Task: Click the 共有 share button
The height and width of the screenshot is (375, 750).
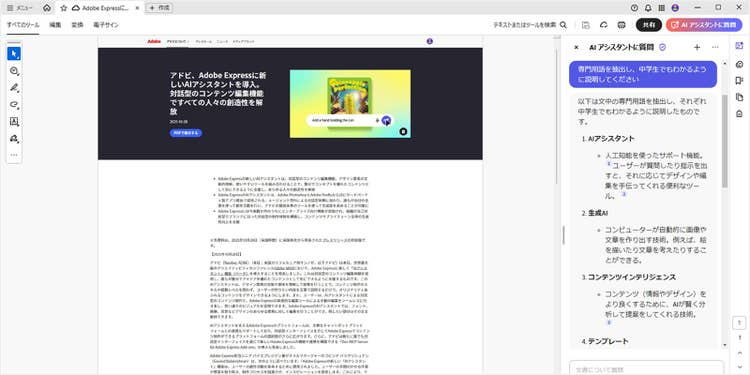Action: [x=649, y=25]
